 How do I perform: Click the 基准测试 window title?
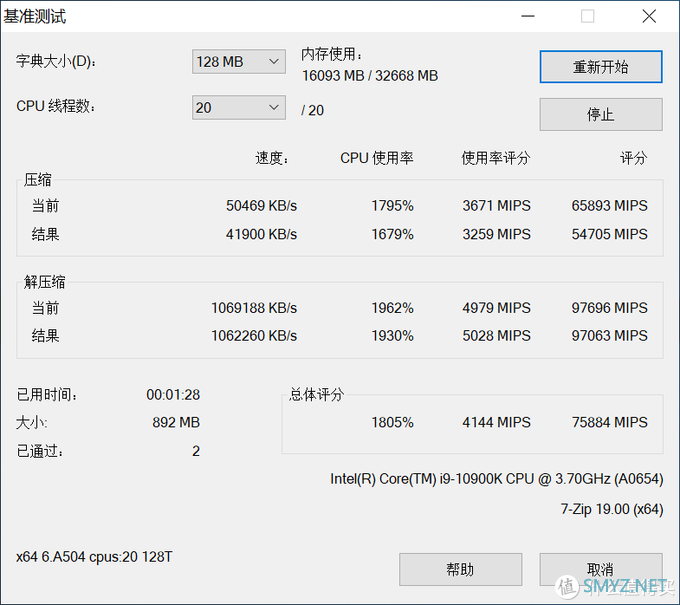[x=35, y=16]
